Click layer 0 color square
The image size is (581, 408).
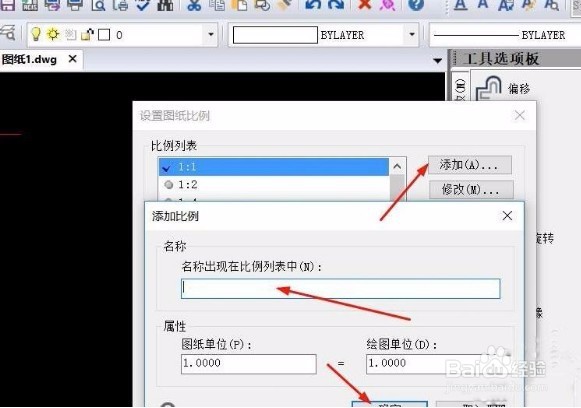(104, 35)
